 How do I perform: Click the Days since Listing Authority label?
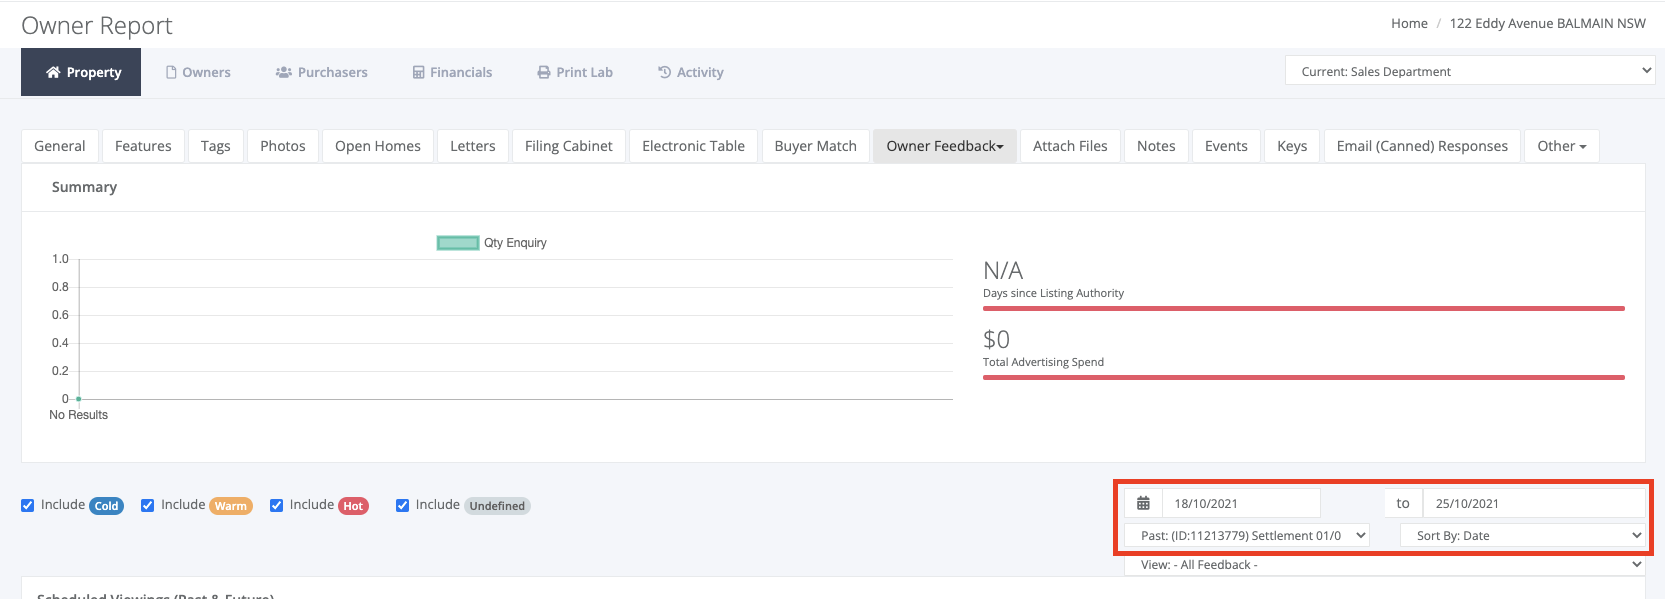point(1053,293)
